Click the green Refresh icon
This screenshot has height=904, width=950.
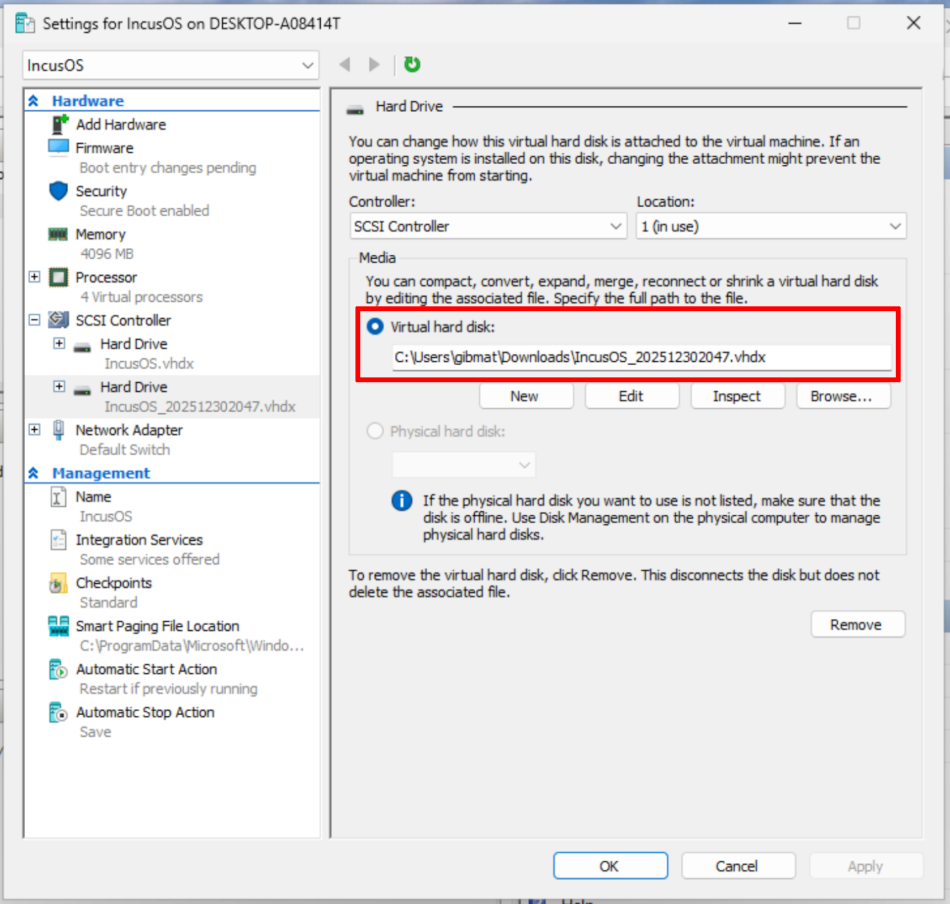pos(412,64)
